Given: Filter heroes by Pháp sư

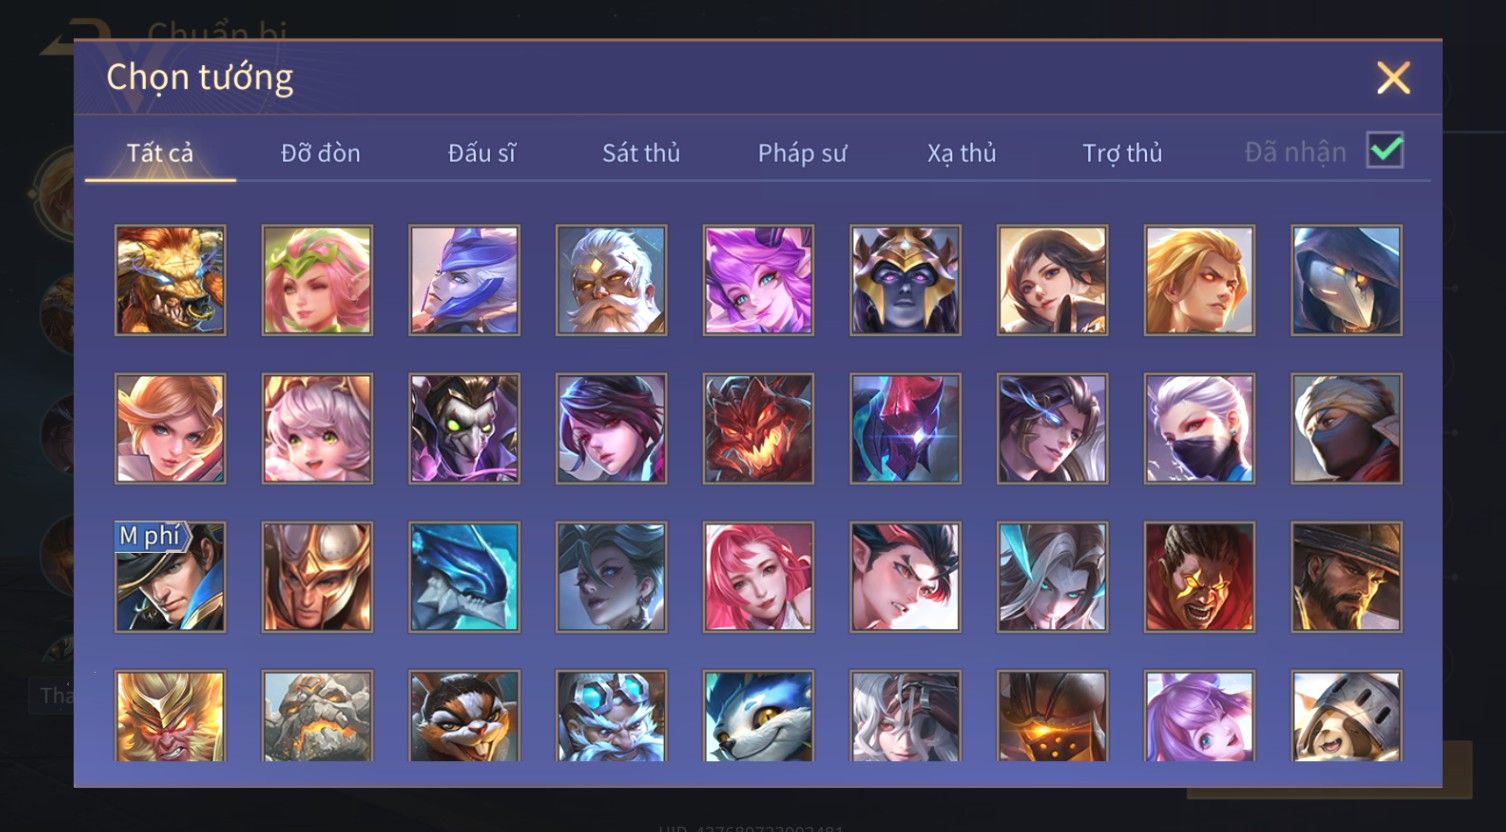Looking at the screenshot, I should point(802,153).
